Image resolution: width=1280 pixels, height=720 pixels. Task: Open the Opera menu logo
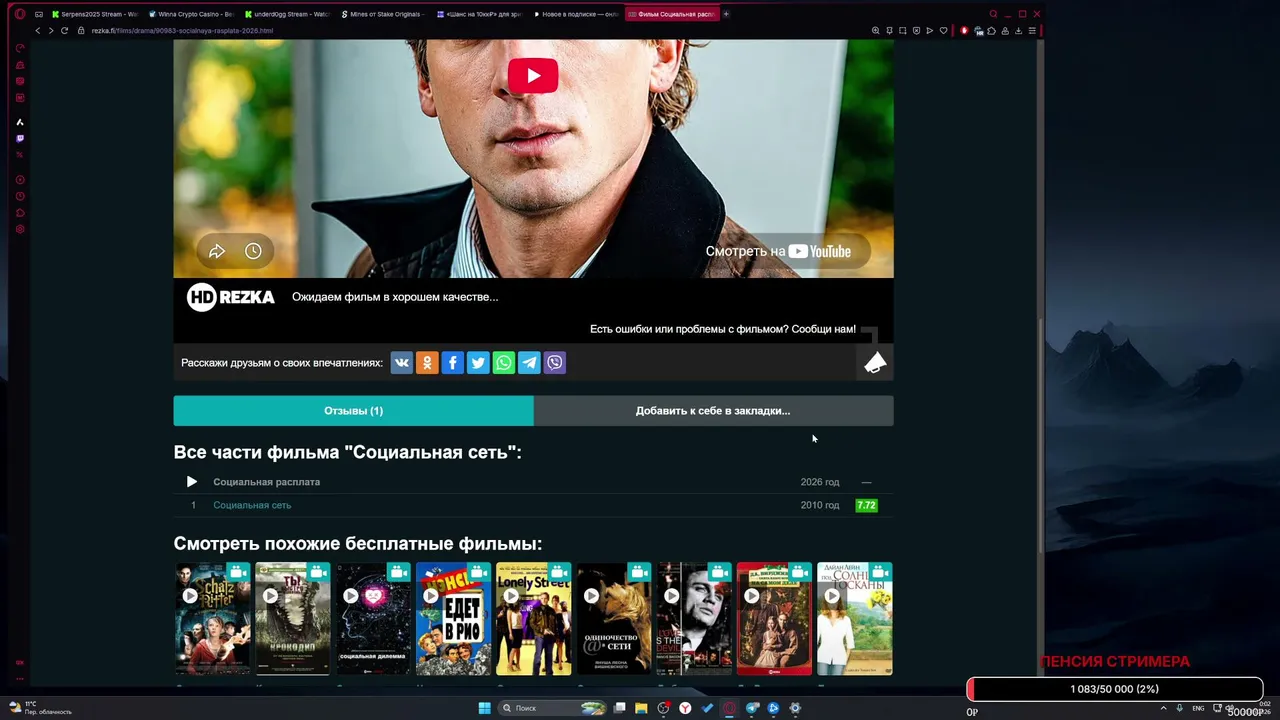20,14
